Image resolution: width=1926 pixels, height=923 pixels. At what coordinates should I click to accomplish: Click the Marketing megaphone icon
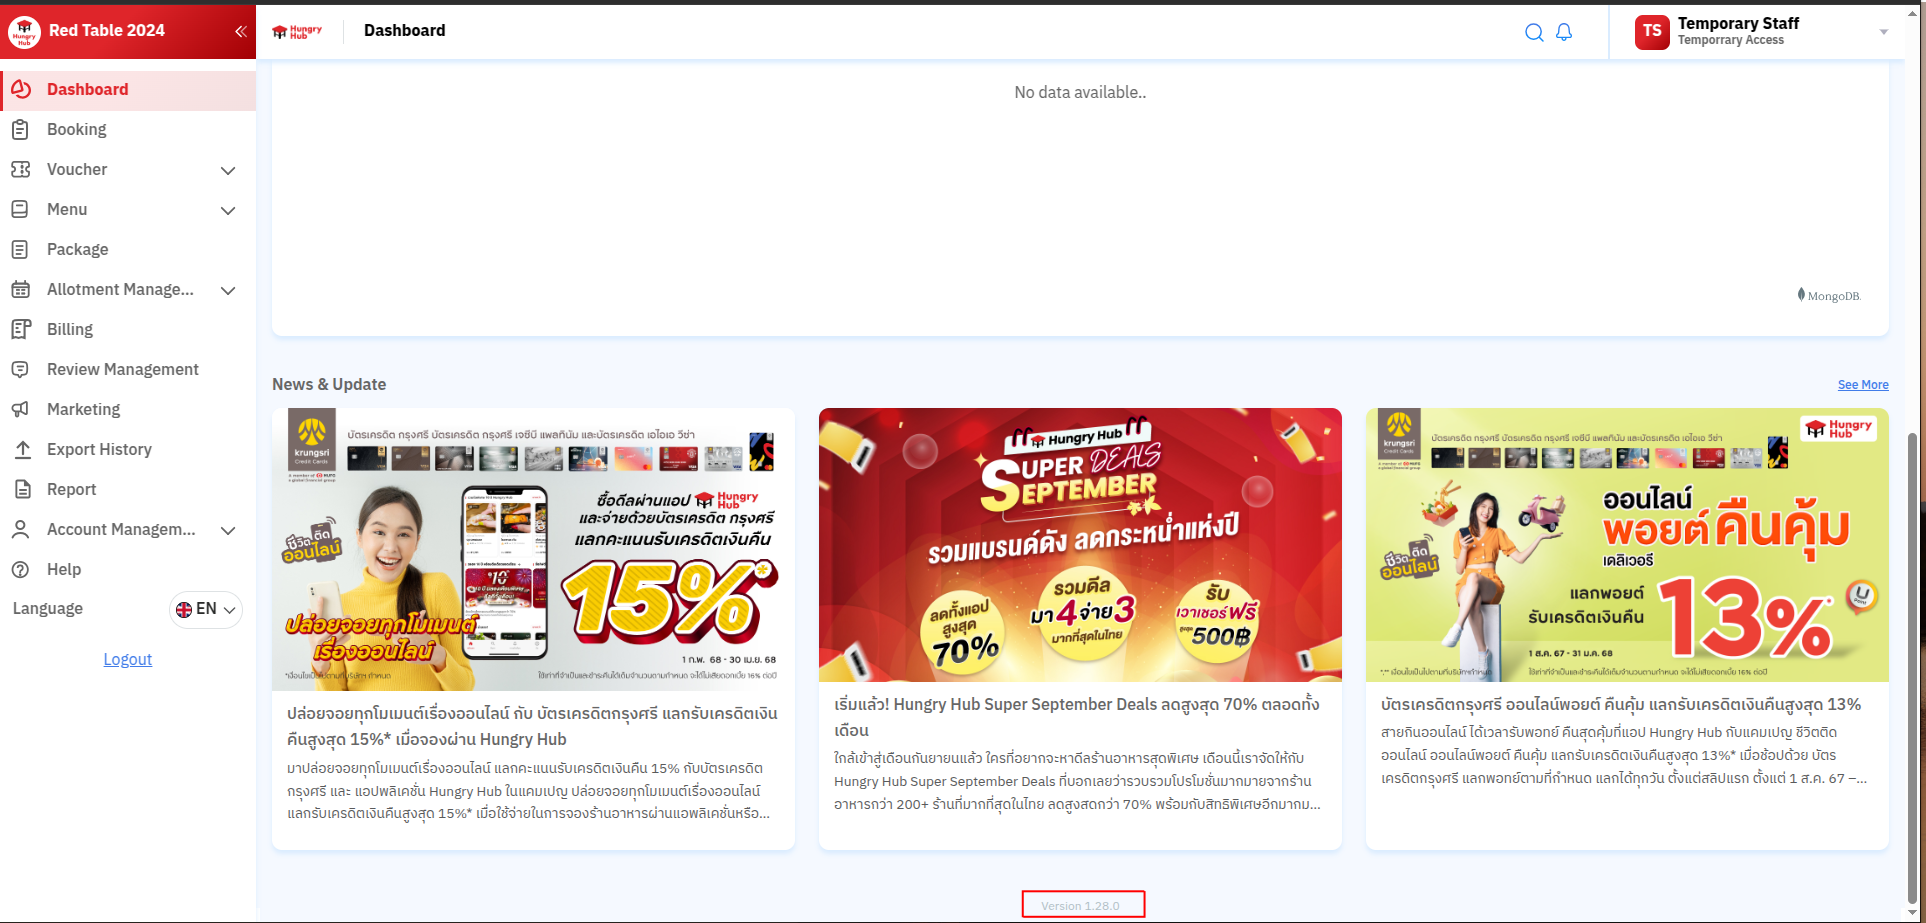coord(20,409)
